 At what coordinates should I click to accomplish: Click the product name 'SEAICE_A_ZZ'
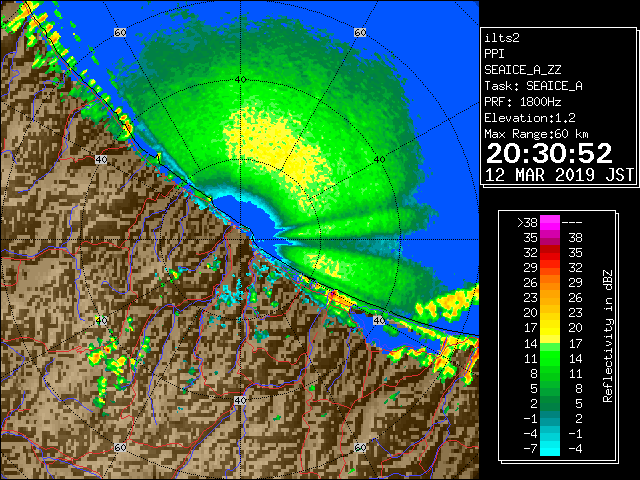click(x=523, y=70)
